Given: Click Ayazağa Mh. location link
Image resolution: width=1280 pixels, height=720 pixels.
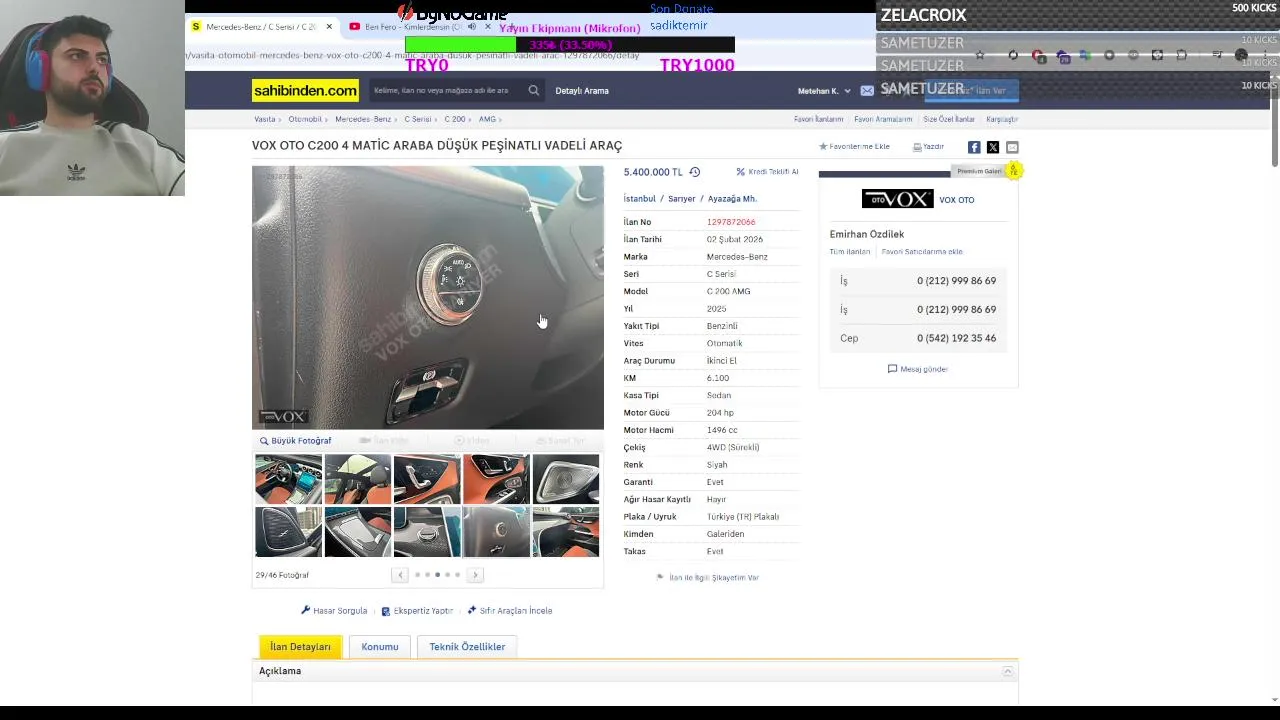Looking at the screenshot, I should pos(732,199).
